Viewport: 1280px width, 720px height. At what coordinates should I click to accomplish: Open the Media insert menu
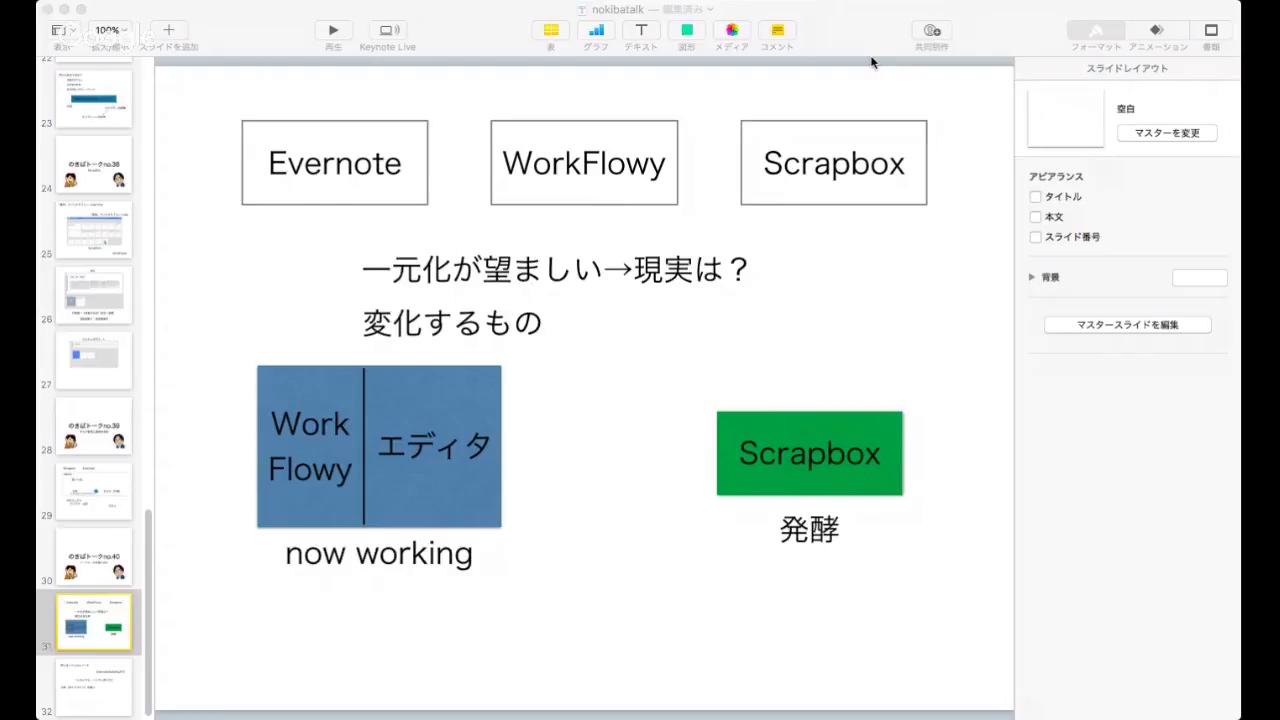coord(732,31)
